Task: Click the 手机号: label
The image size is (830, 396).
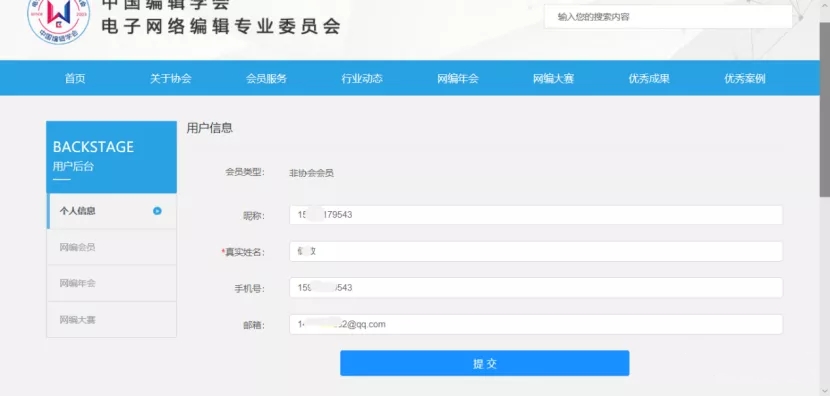Action: point(250,289)
